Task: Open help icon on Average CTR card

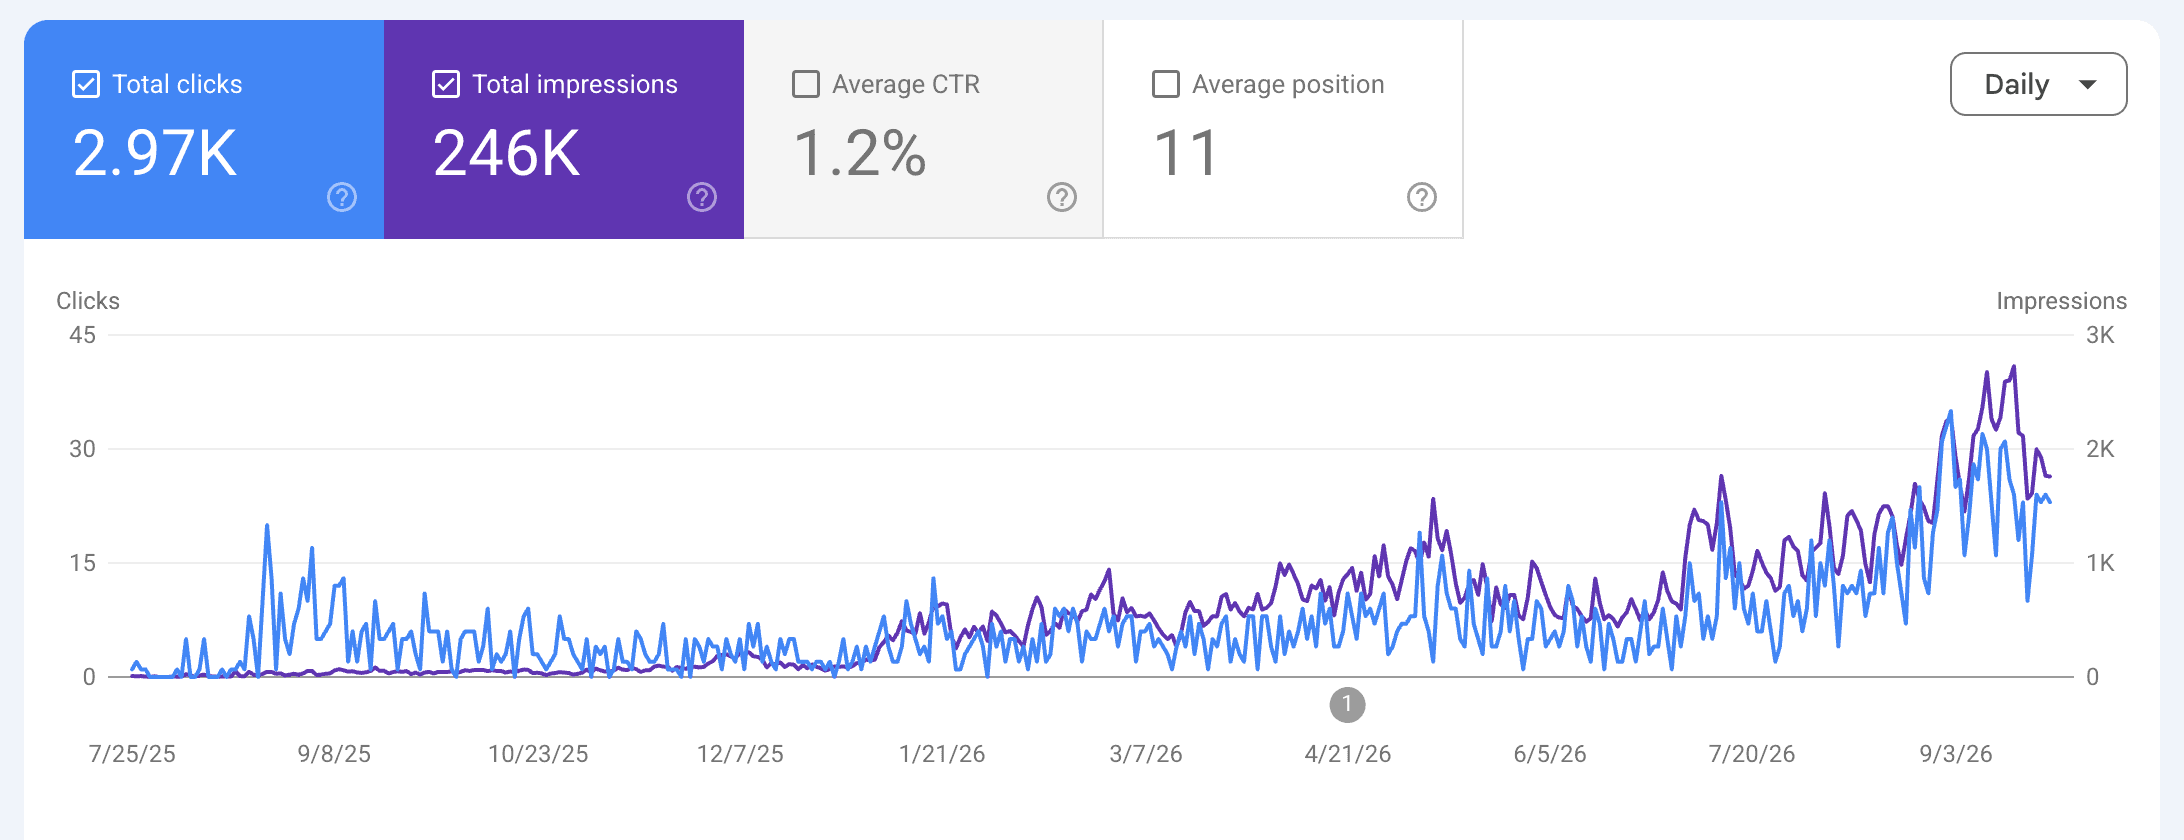Action: [1062, 197]
